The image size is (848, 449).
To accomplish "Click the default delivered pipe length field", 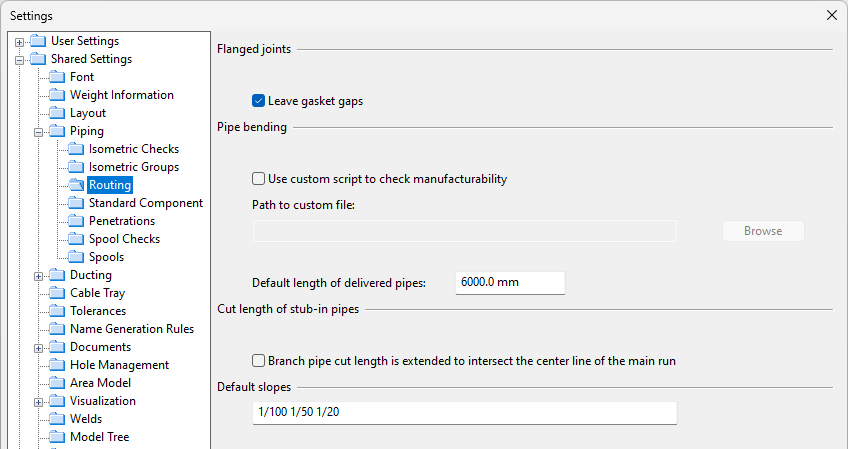I will click(510, 283).
